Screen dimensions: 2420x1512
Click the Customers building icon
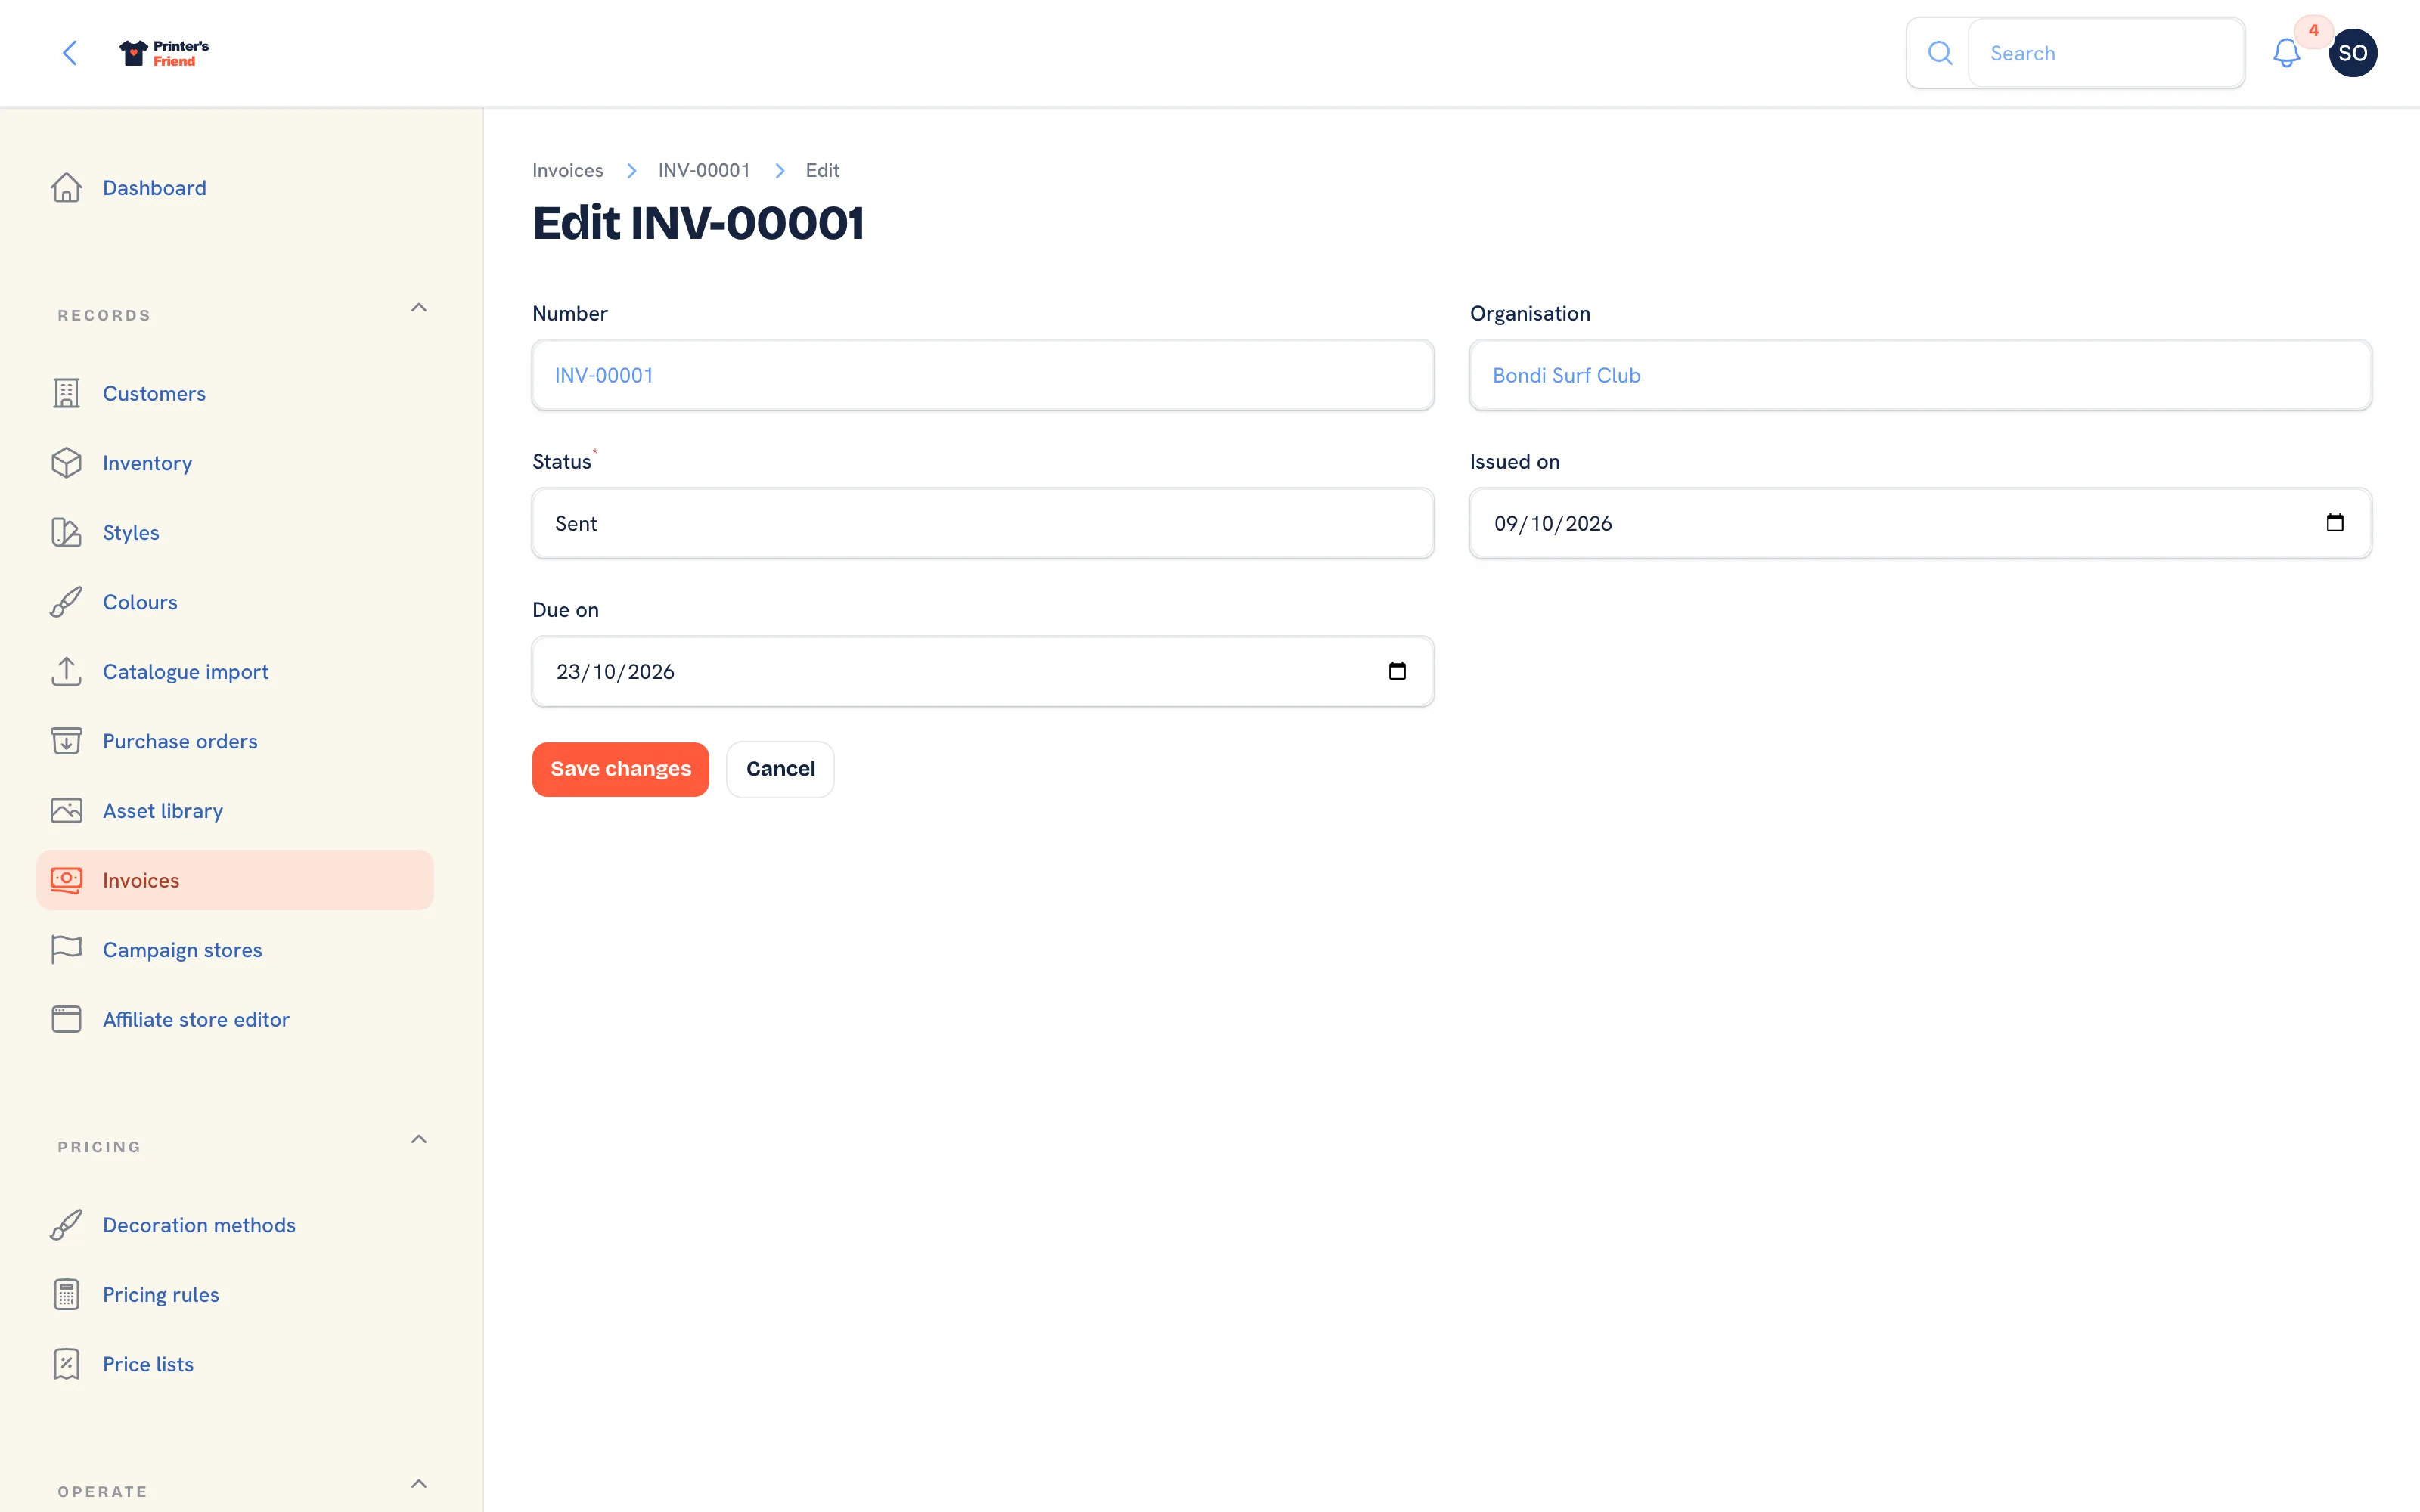click(66, 393)
